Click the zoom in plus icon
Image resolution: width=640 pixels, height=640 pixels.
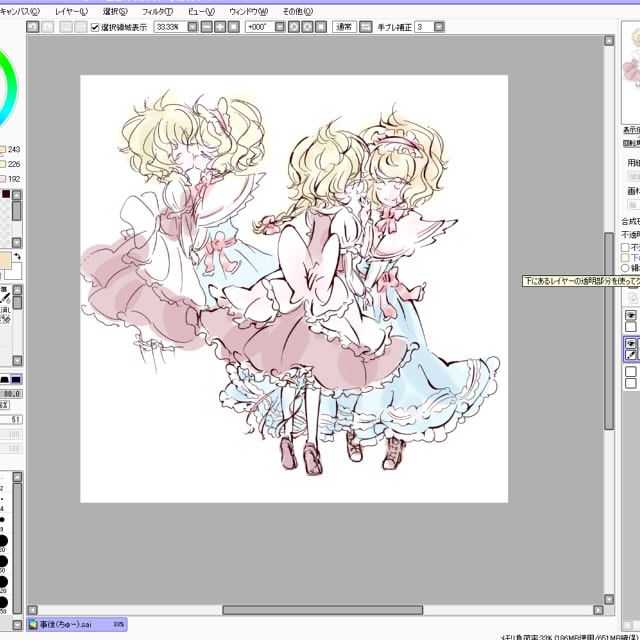[x=220, y=27]
